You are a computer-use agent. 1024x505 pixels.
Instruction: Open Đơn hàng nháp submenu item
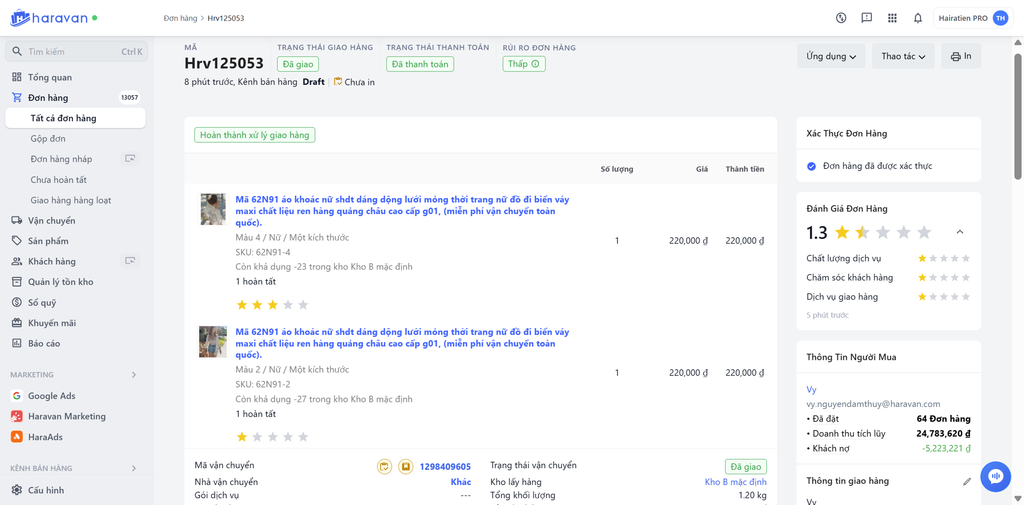pyautogui.click(x=61, y=159)
